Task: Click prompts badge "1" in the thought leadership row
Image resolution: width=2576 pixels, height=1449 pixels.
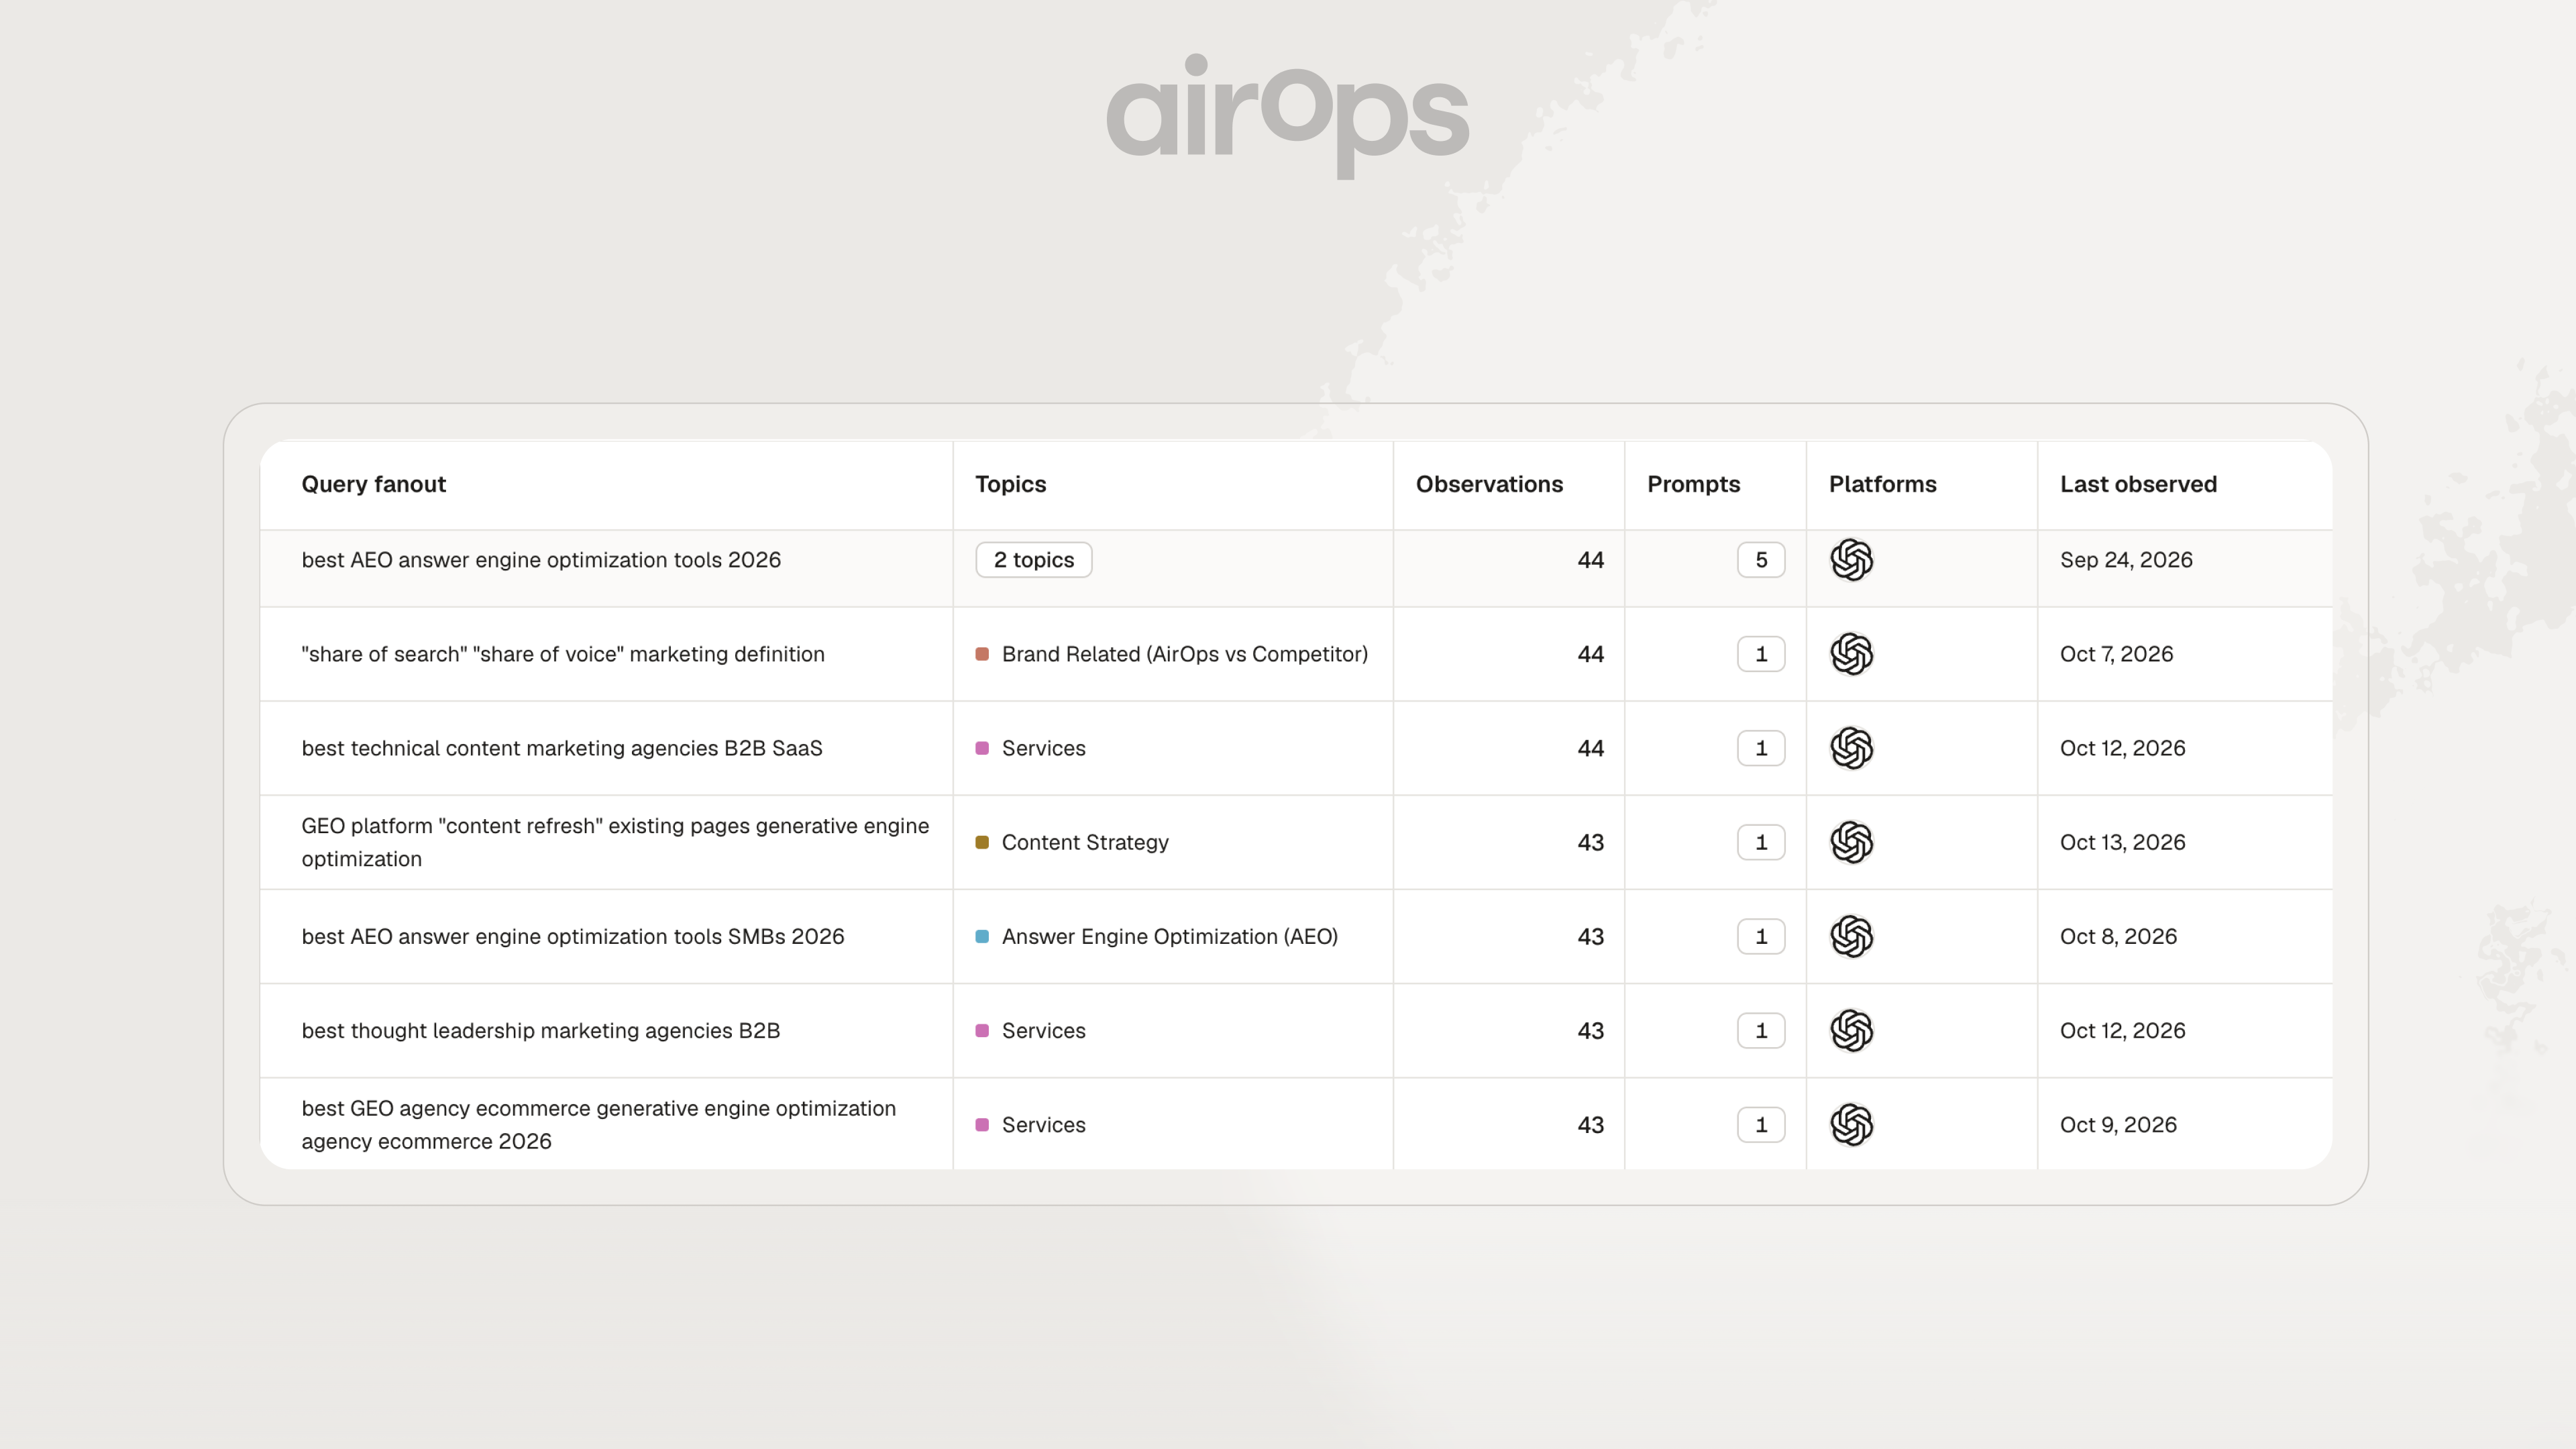Action: [1761, 1030]
